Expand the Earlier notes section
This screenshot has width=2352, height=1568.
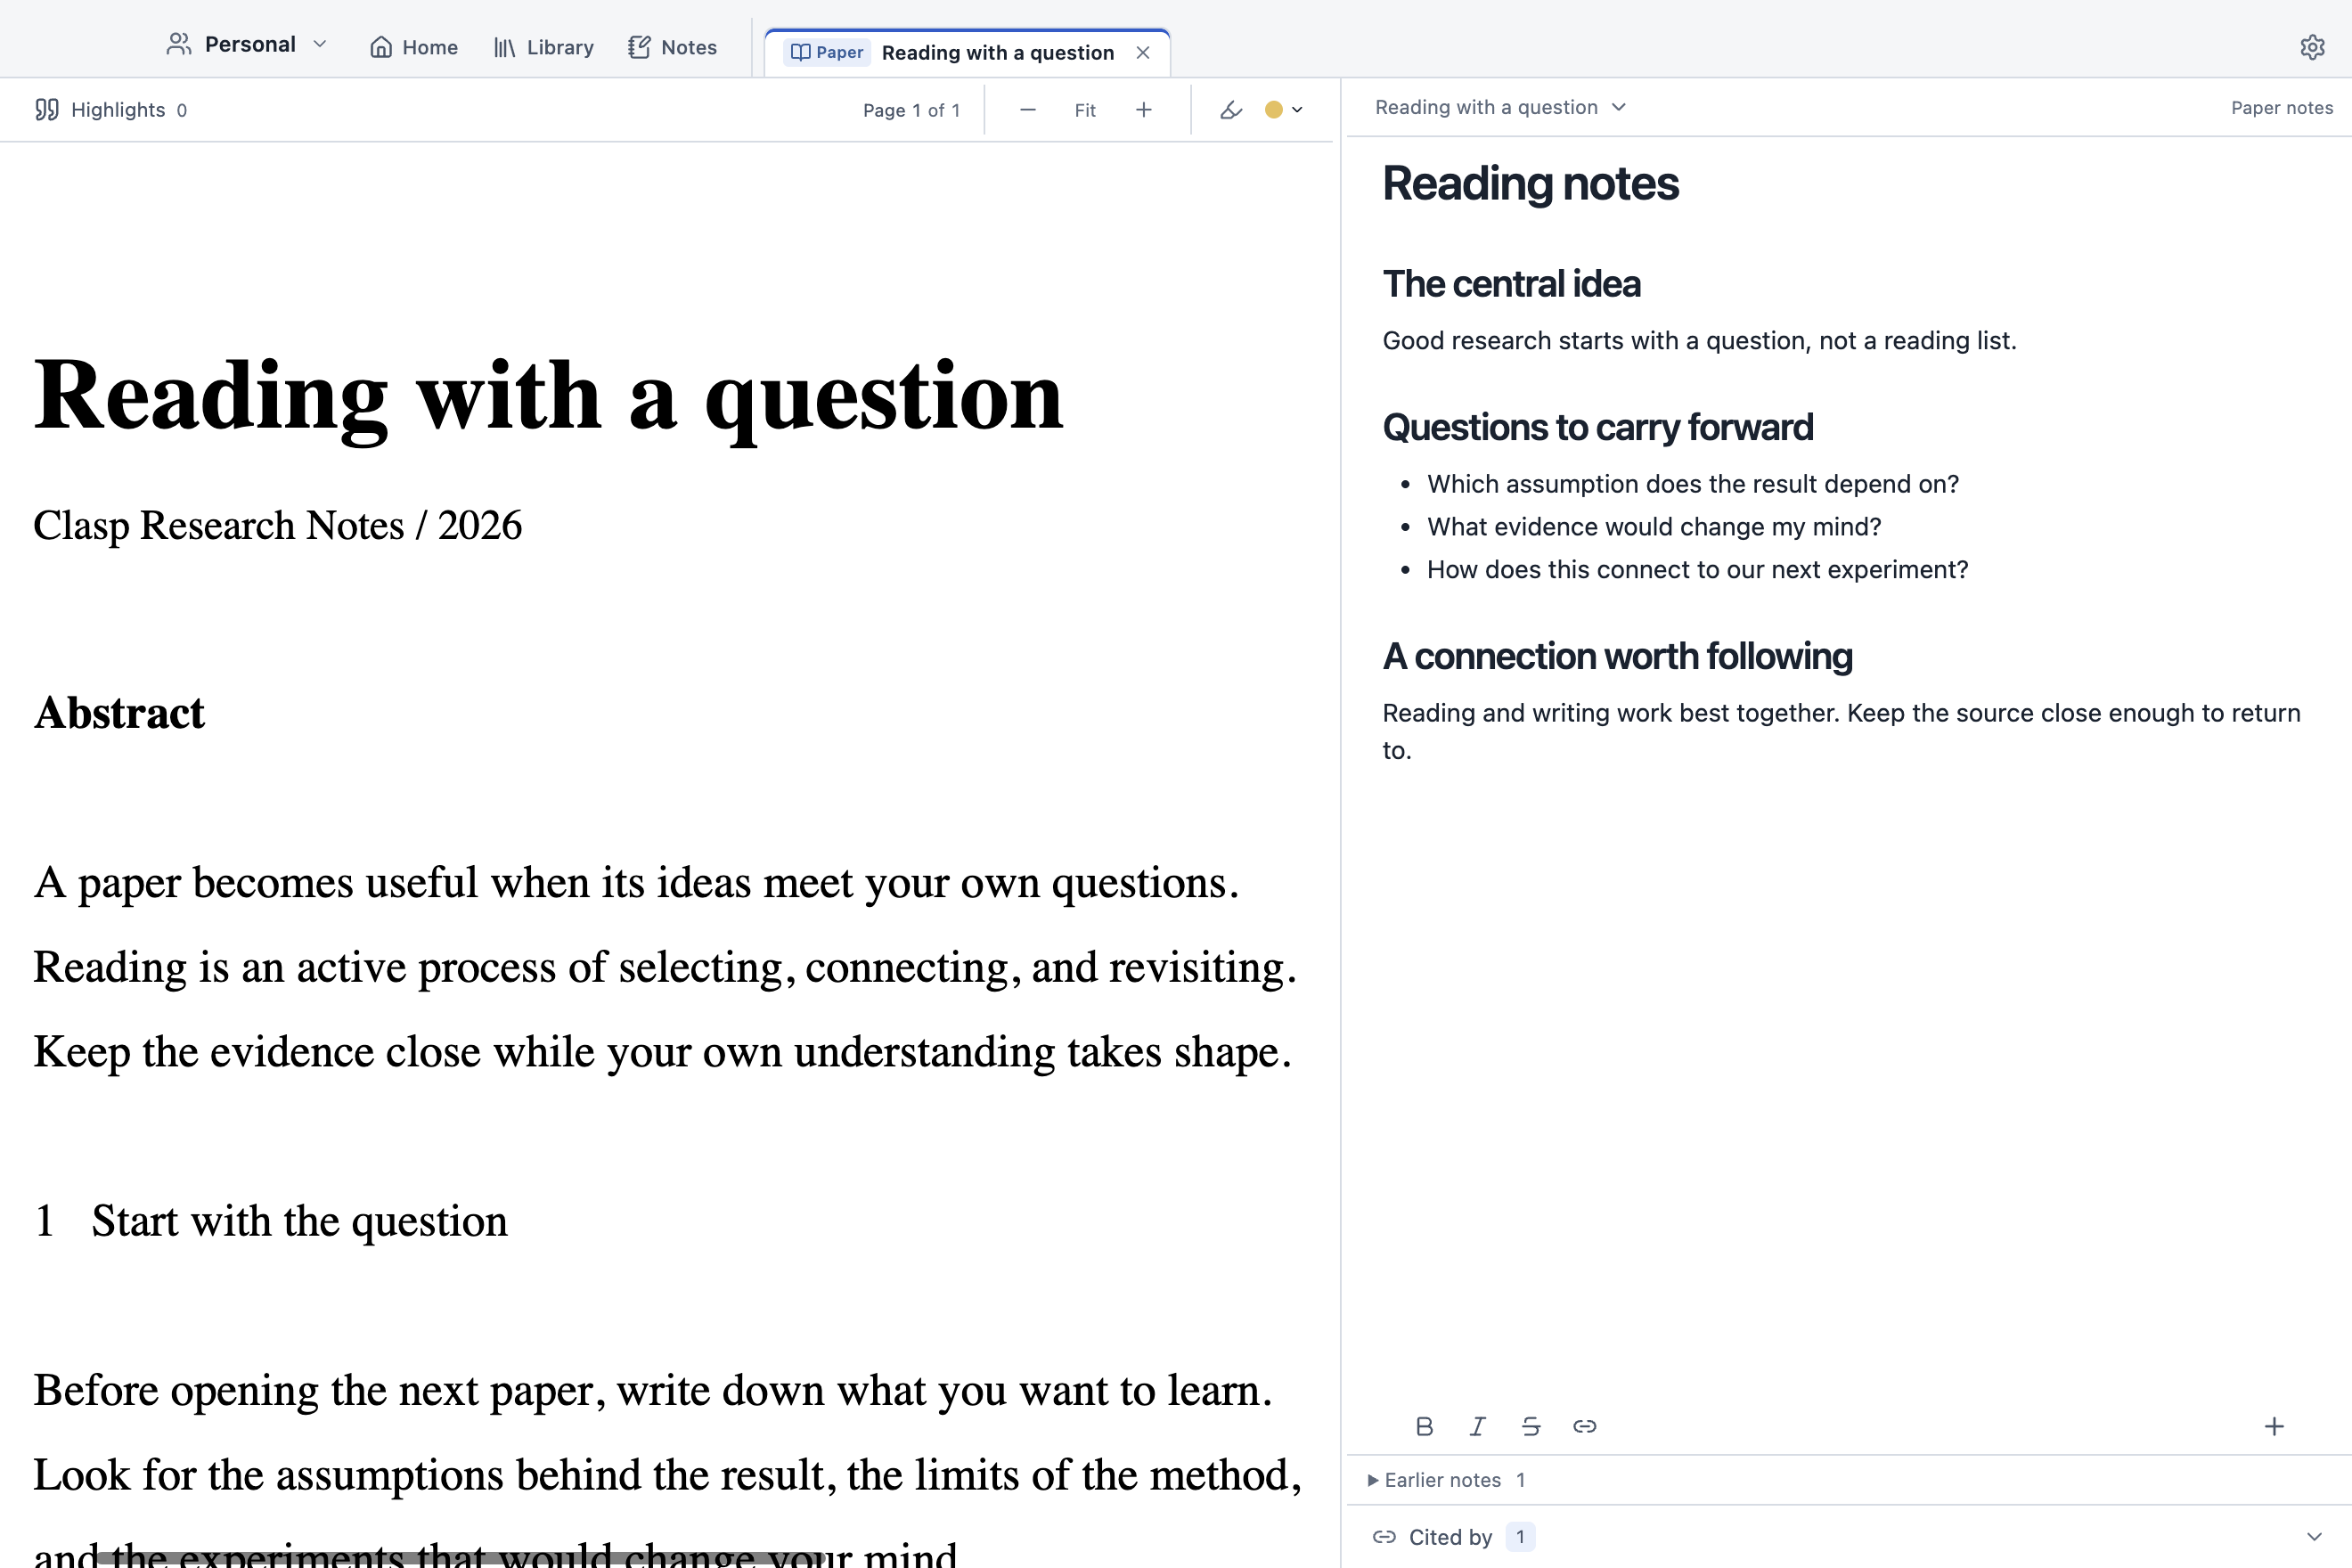click(1446, 1480)
